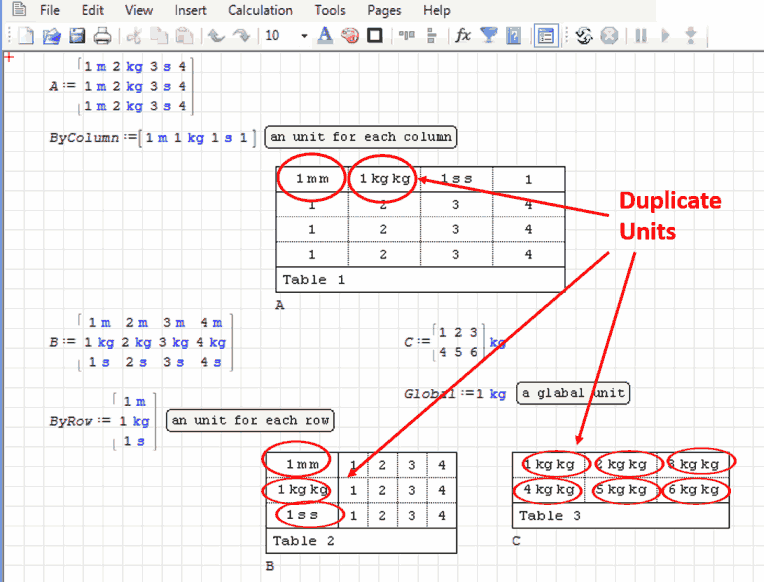The width and height of the screenshot is (764, 582).
Task: Toggle the side panel button in toolbar
Action: pos(545,36)
